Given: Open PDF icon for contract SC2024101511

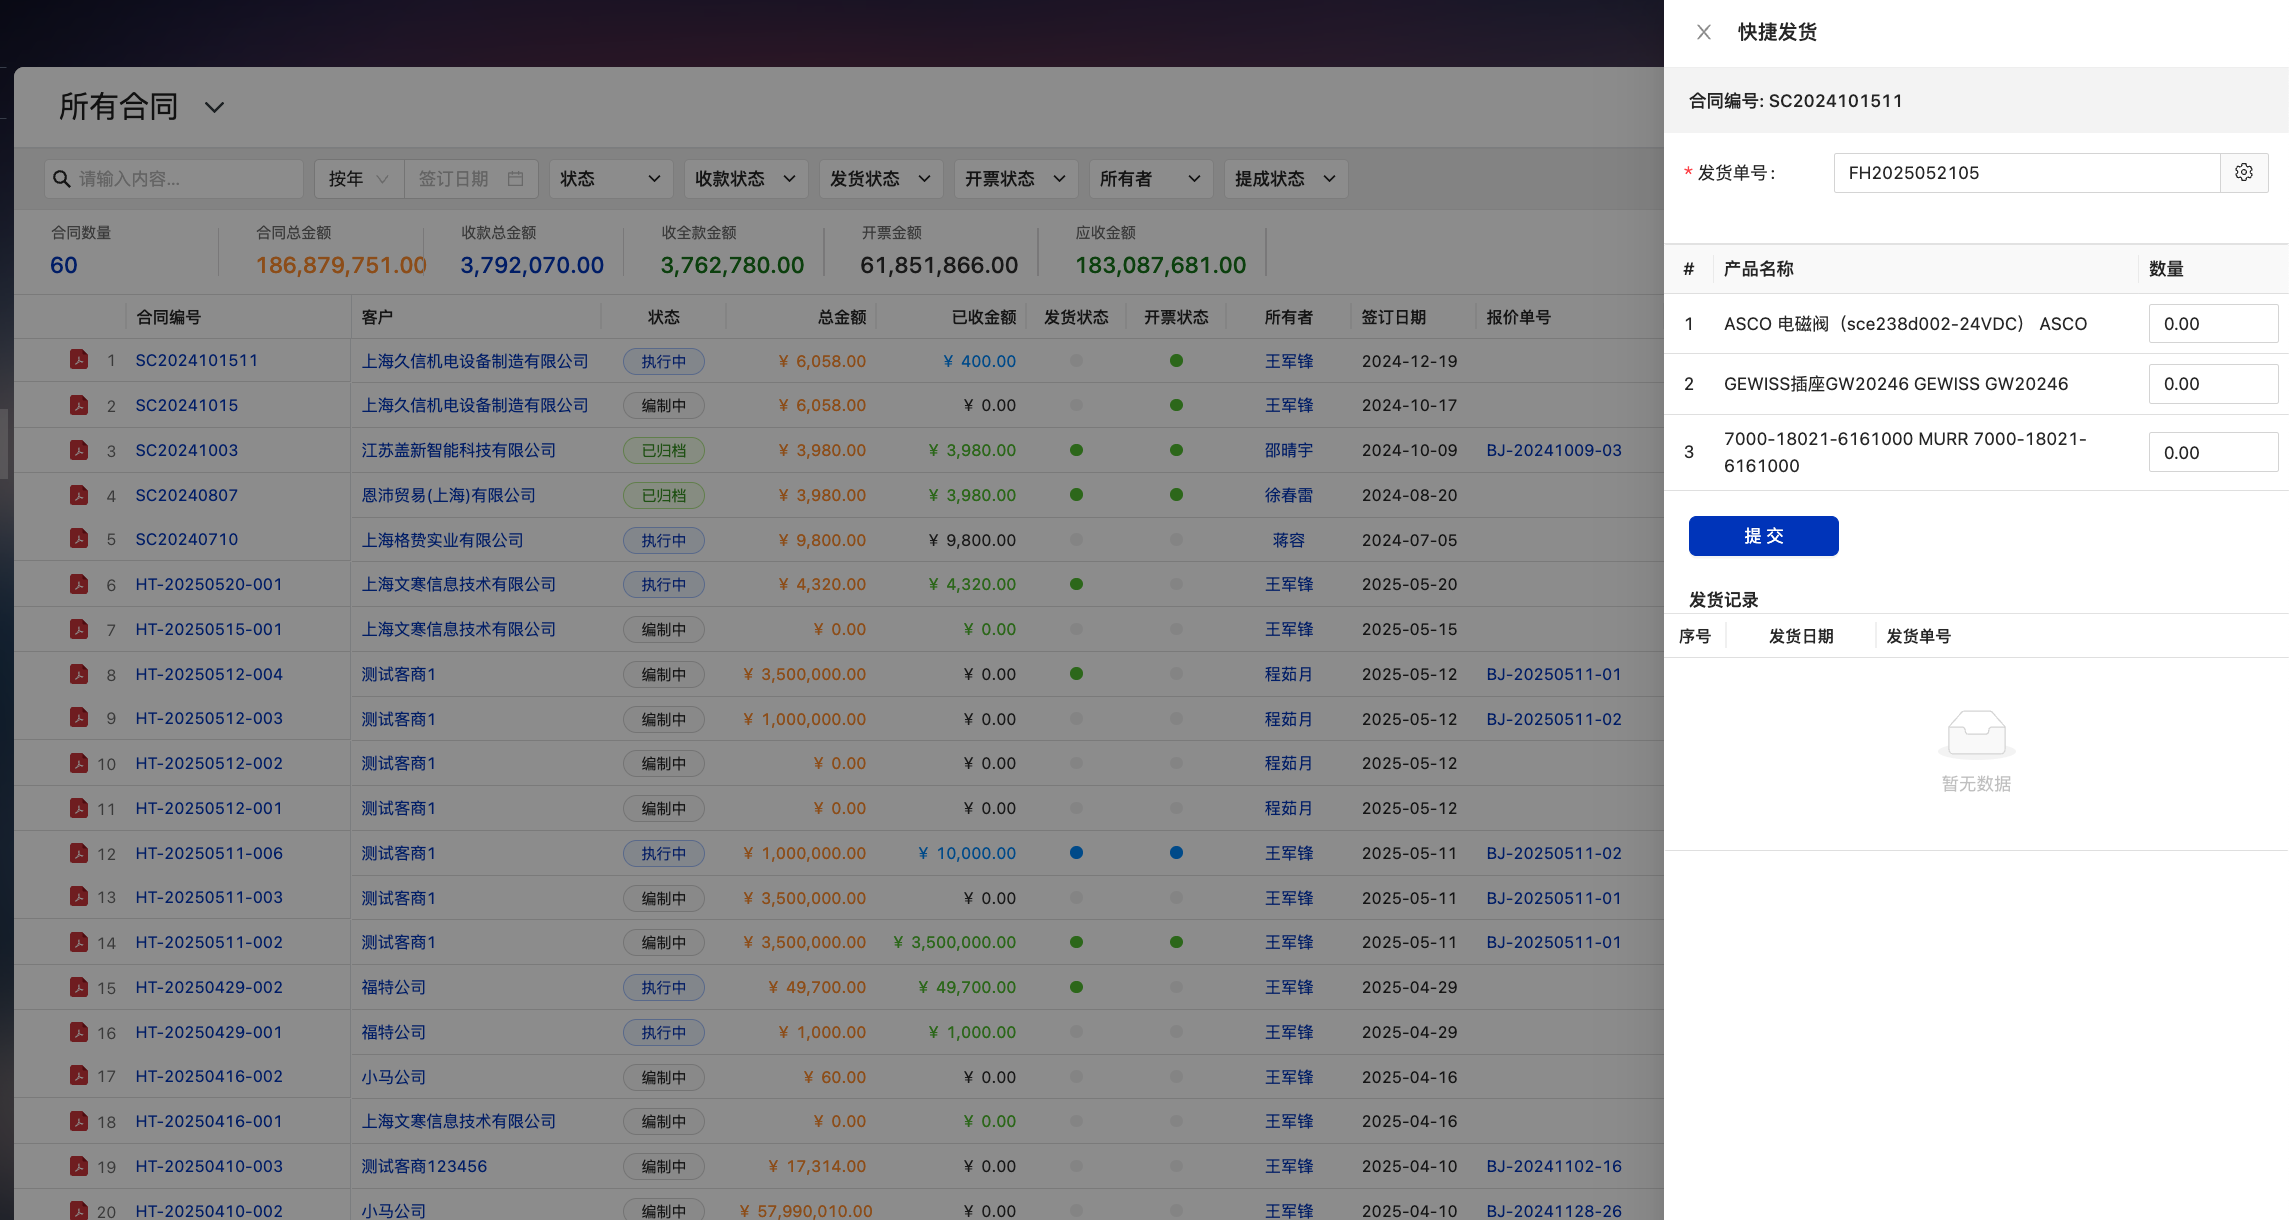Looking at the screenshot, I should coord(79,359).
